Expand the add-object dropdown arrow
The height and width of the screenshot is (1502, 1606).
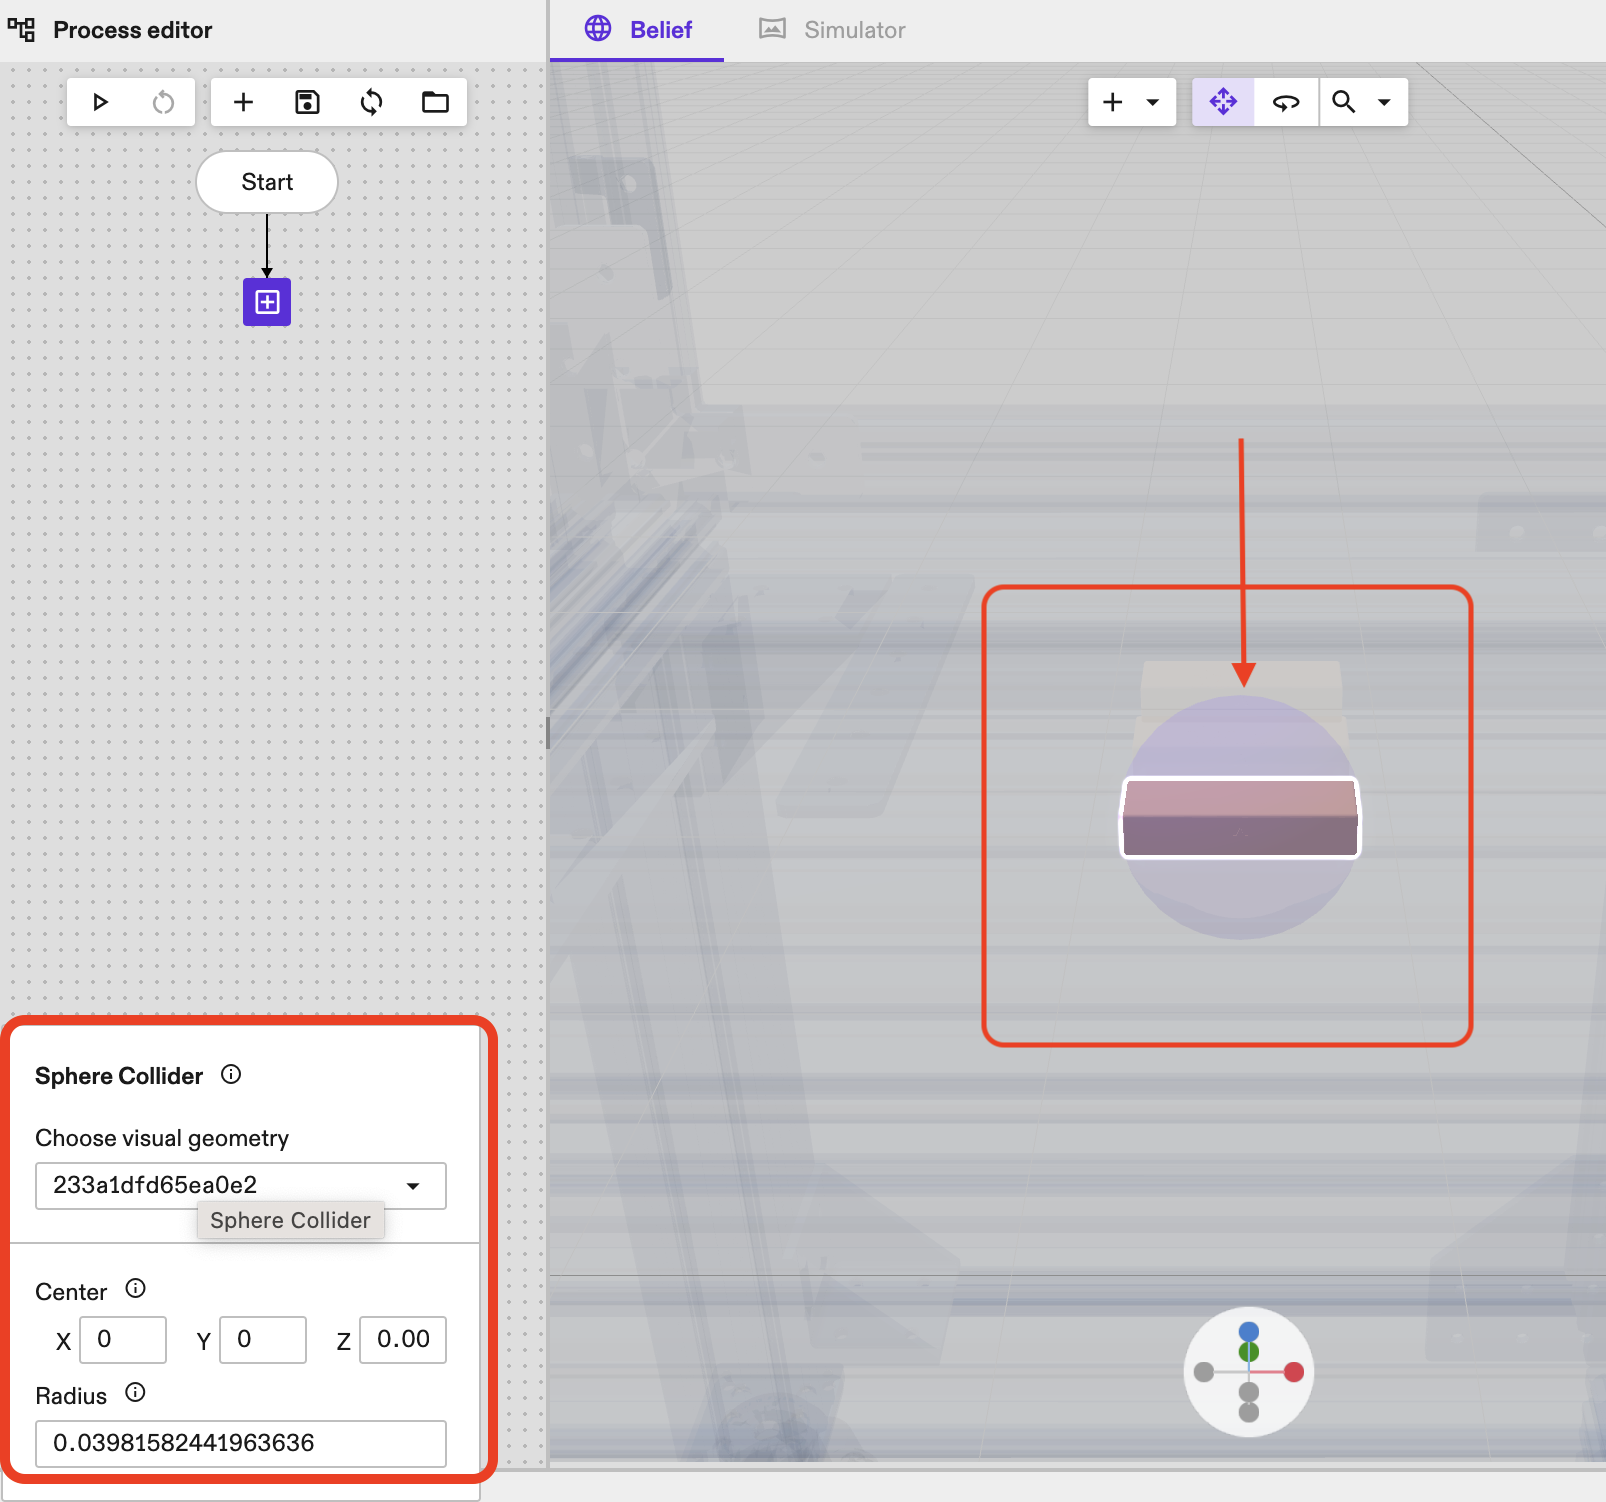click(x=1153, y=101)
